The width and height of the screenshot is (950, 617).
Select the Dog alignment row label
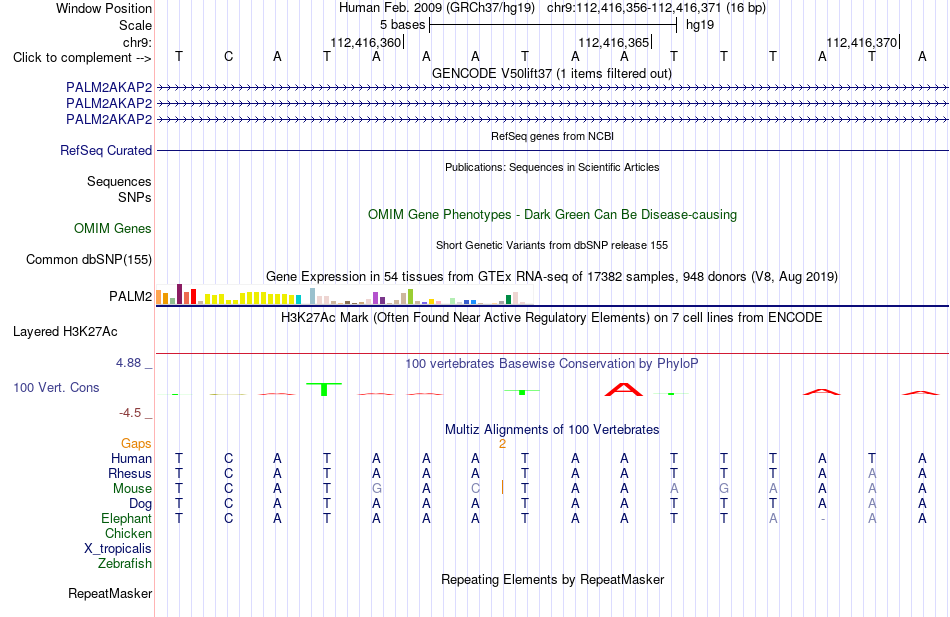141,504
